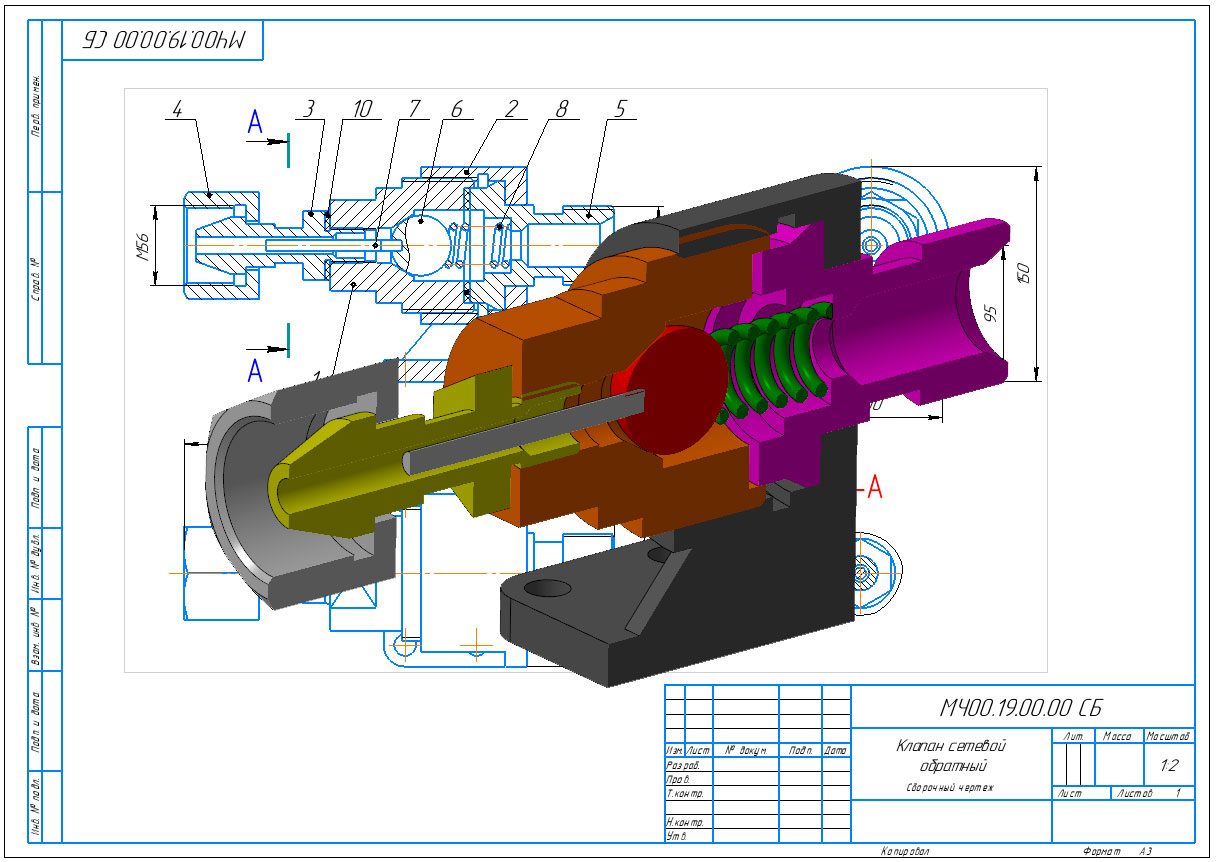Select the Сборочный чертеж subtitle text

tap(951, 788)
